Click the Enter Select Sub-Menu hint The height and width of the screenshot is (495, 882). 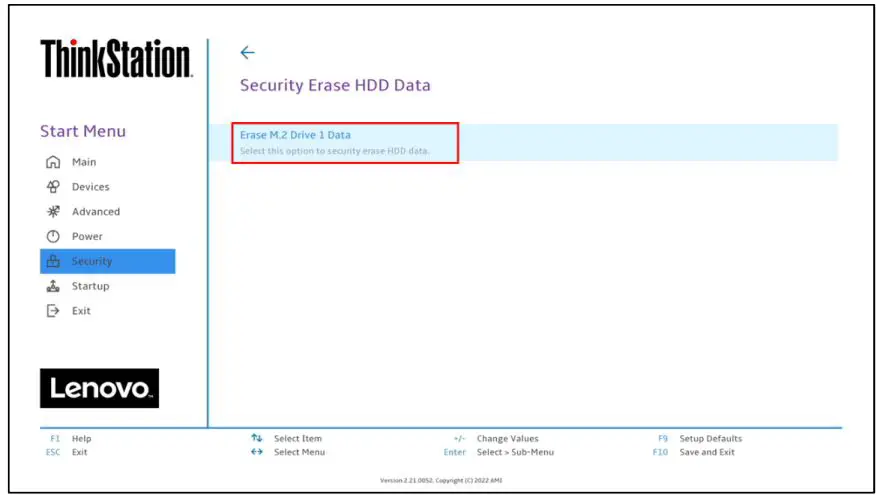(499, 452)
